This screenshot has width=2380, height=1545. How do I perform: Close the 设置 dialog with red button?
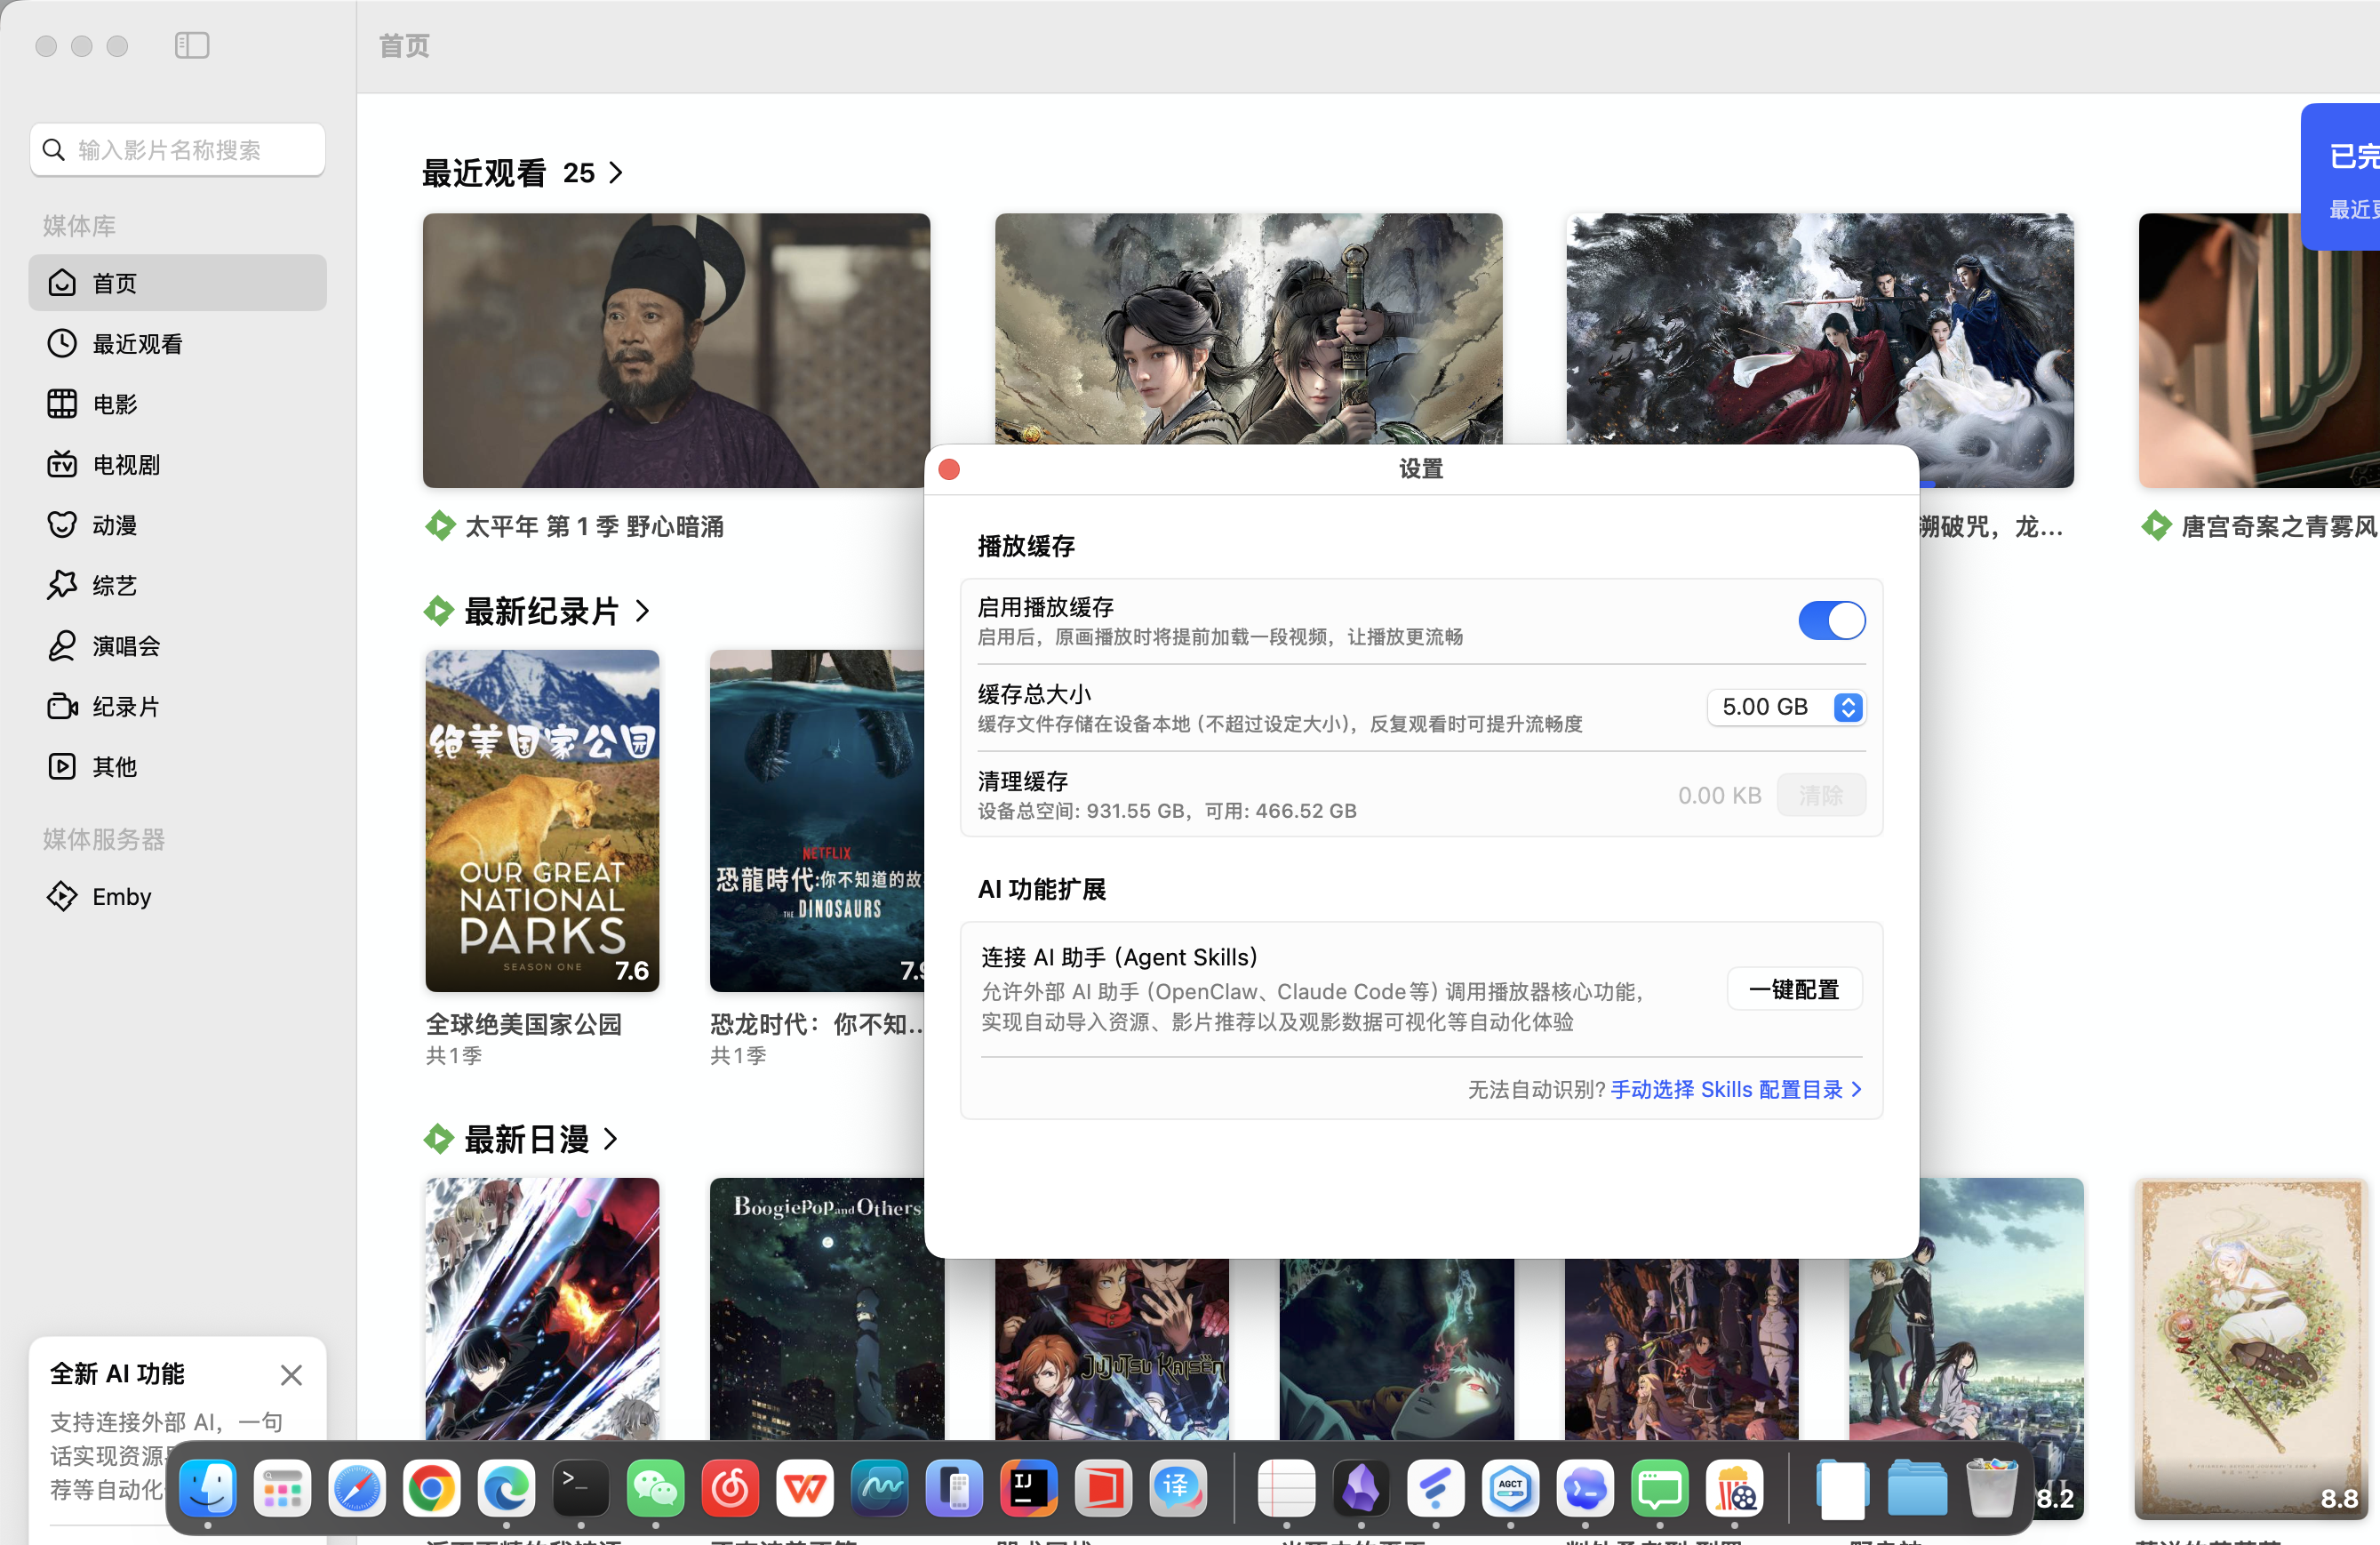pyautogui.click(x=950, y=469)
